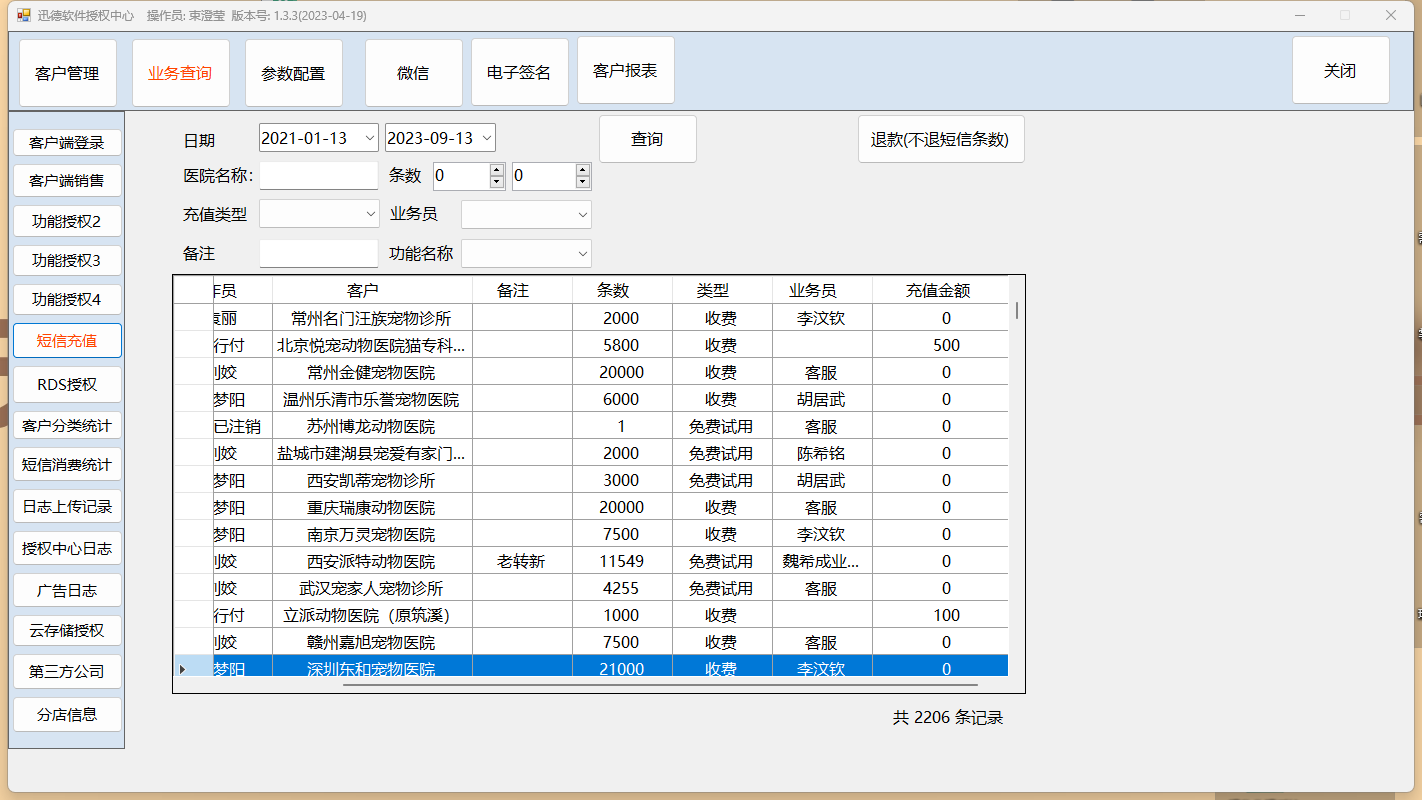Select the 西安派特动物医院 row
Viewport: 1422px width, 800px height.
click(371, 561)
